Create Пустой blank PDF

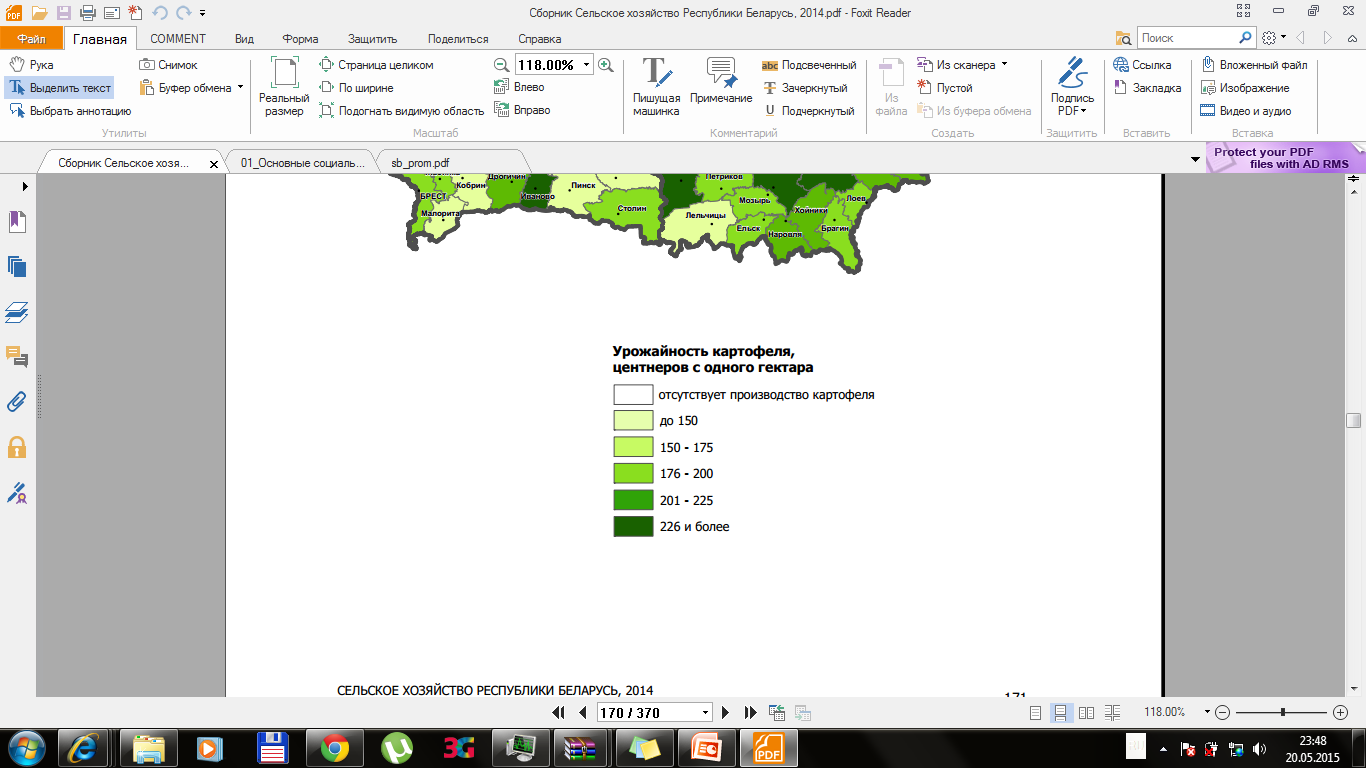945,88
